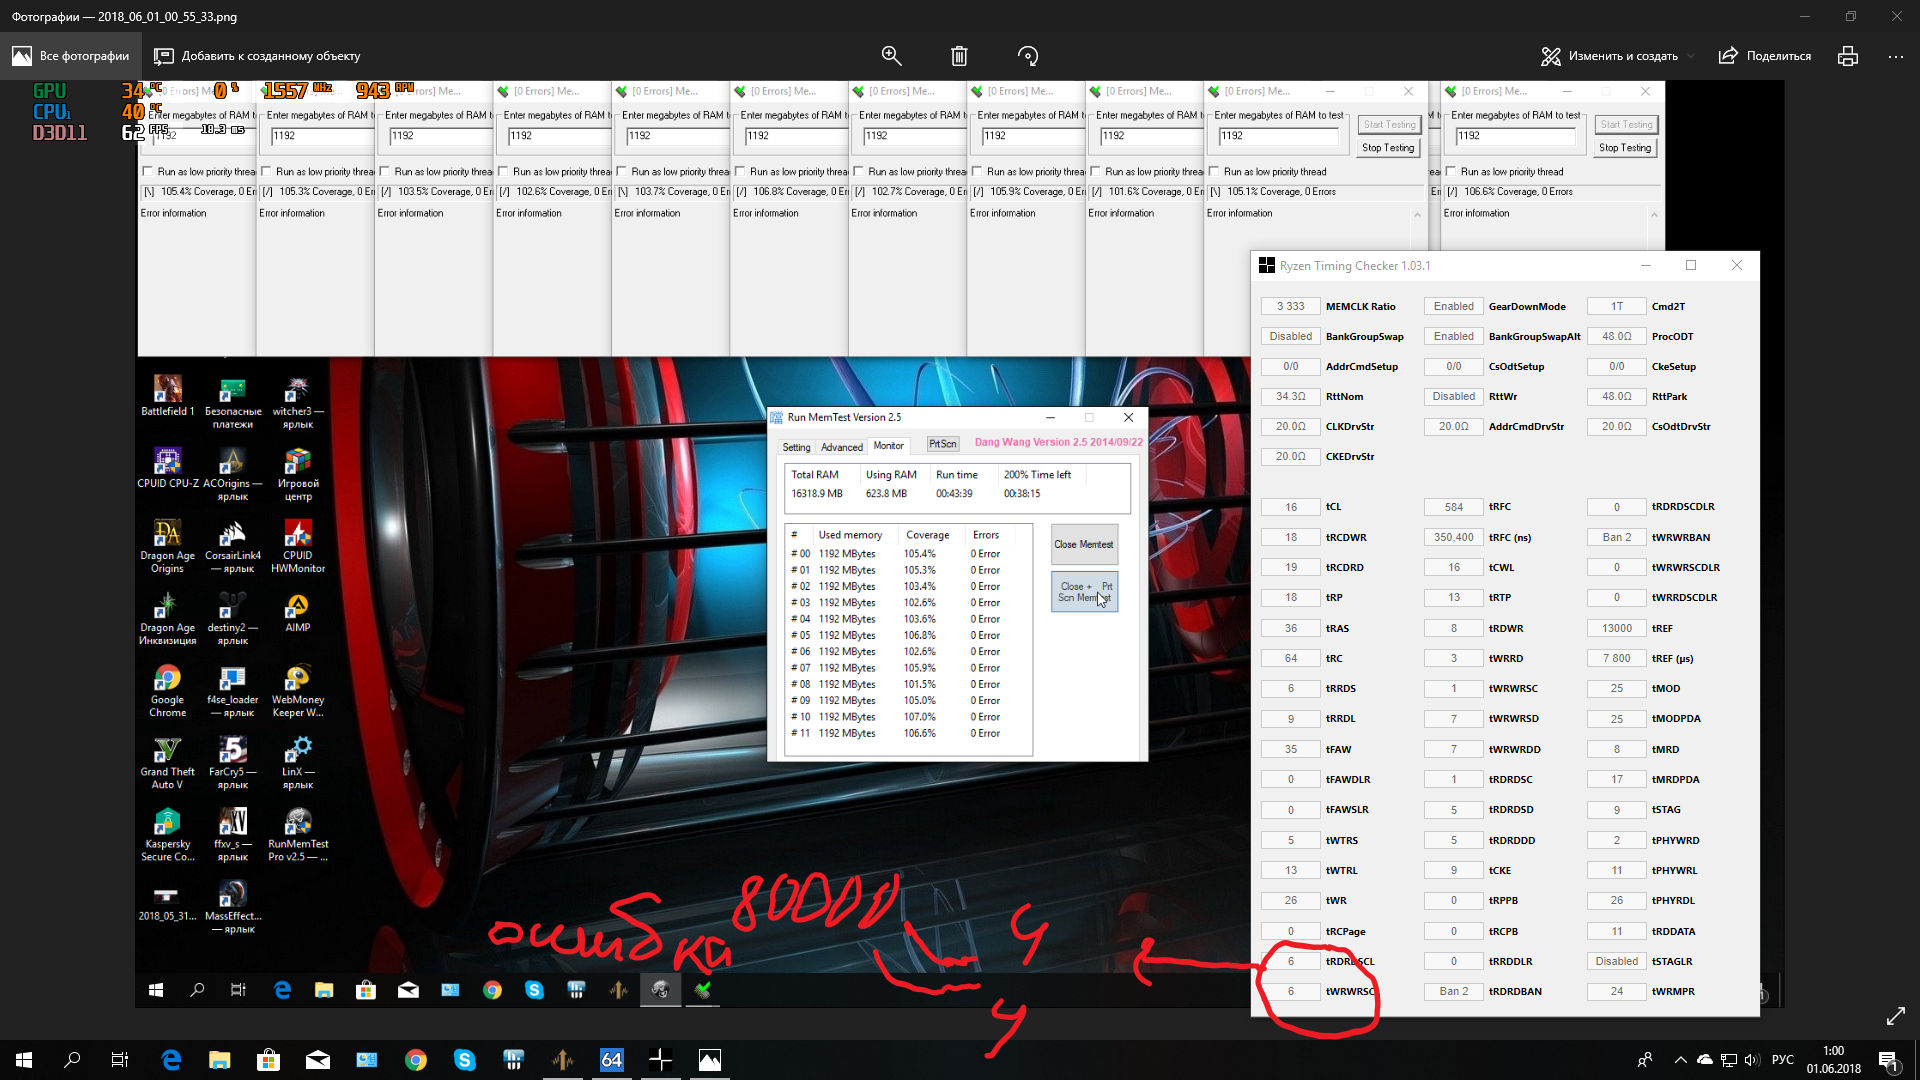The width and height of the screenshot is (1920, 1080).
Task: Click the zoom magnifier icon in Photos toolbar
Action: [891, 56]
